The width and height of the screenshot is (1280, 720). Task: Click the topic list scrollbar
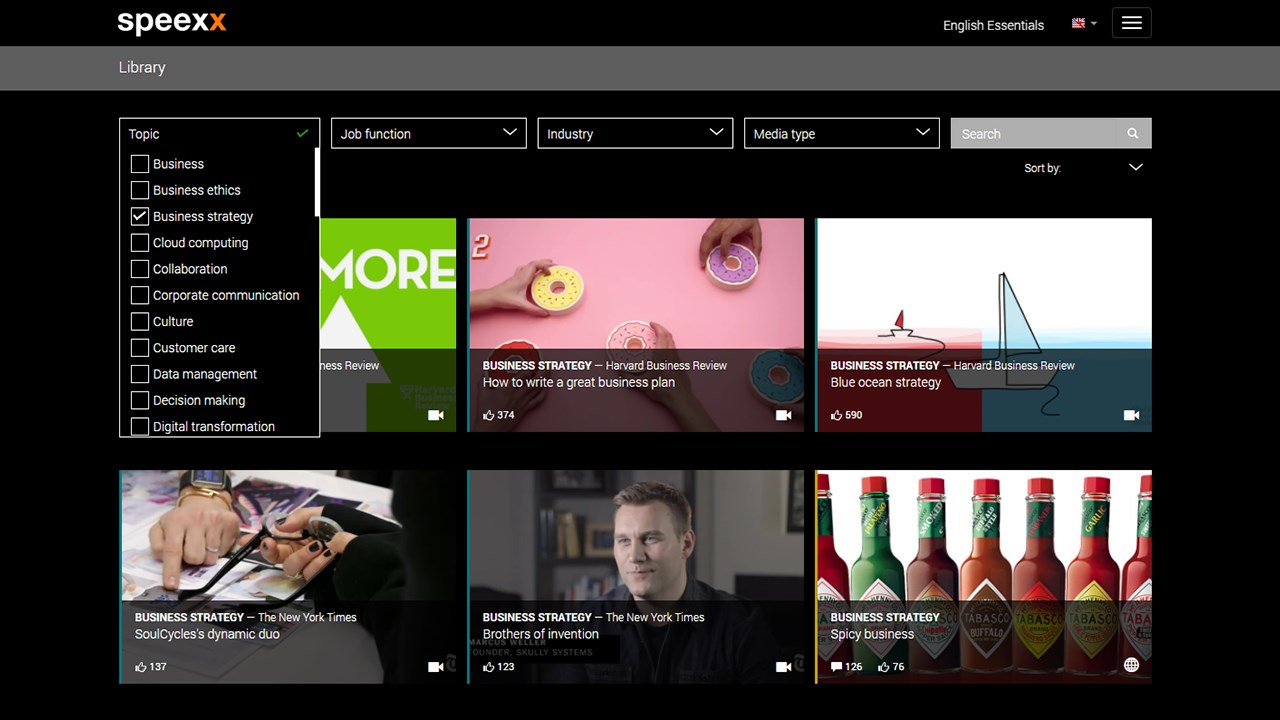[317, 183]
